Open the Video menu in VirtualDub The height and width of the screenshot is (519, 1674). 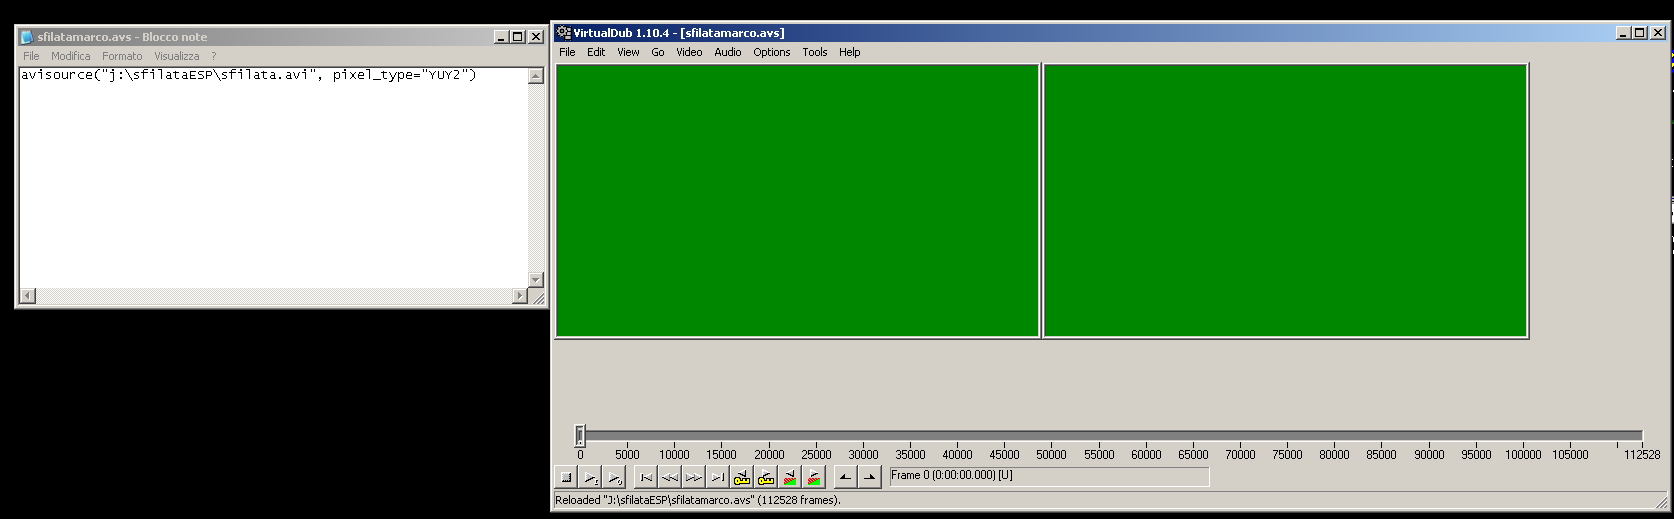tap(689, 52)
